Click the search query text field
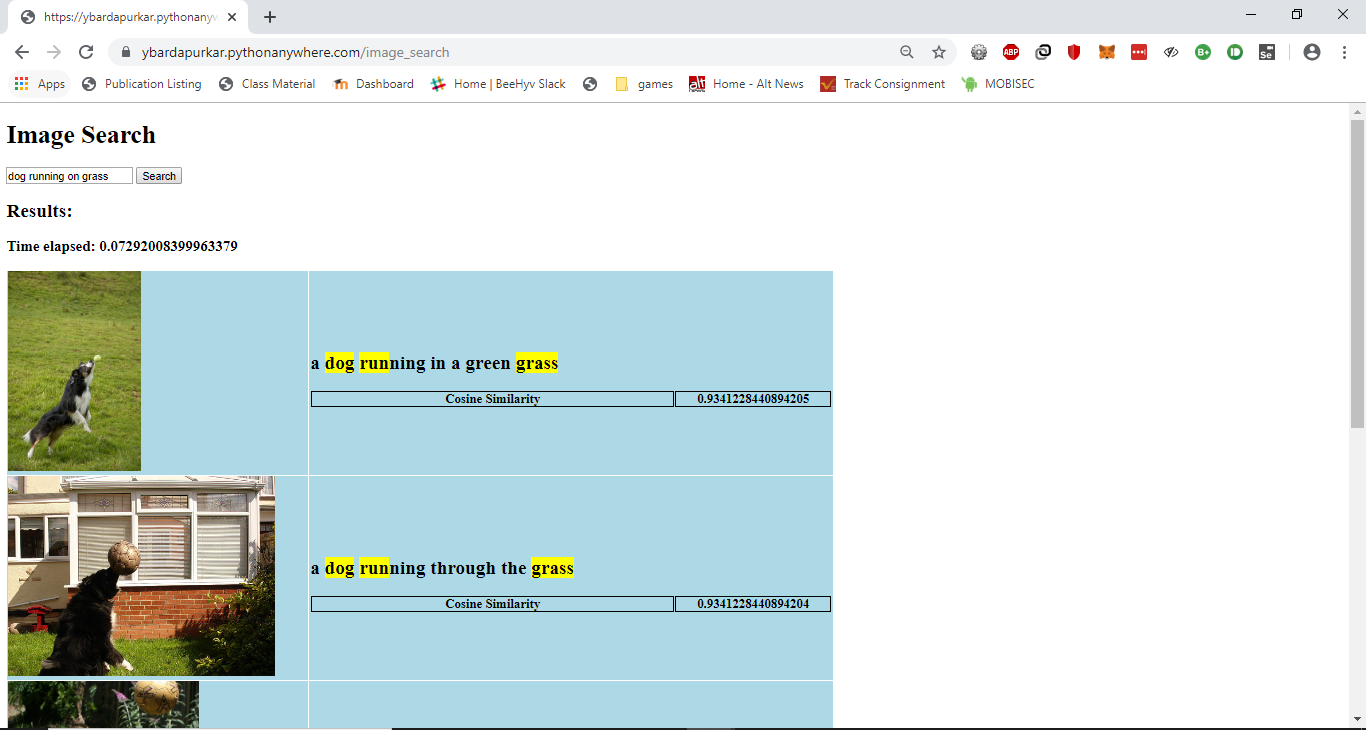 coord(69,176)
